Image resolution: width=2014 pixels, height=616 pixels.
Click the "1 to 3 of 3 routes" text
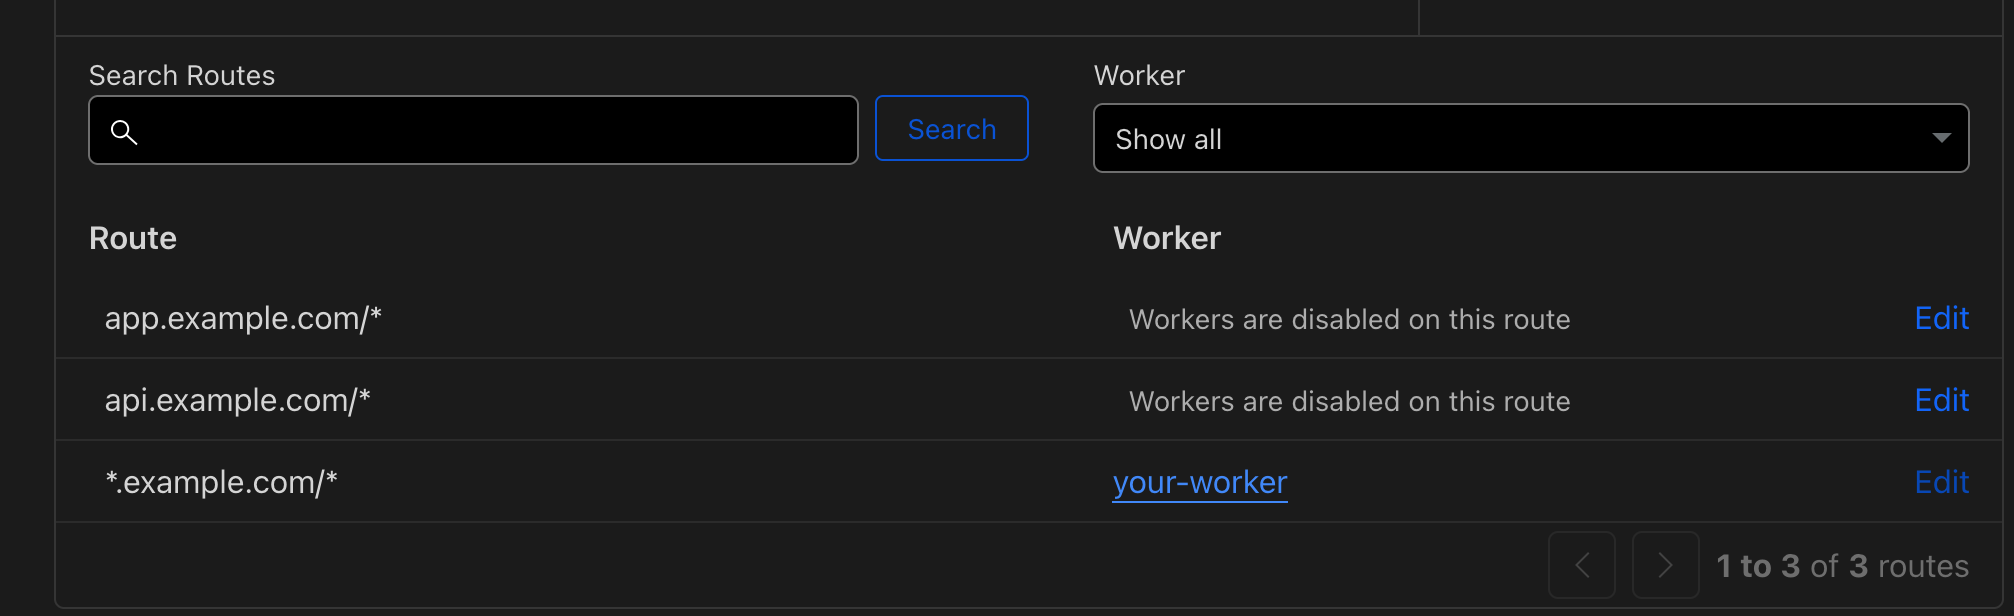(1842, 566)
